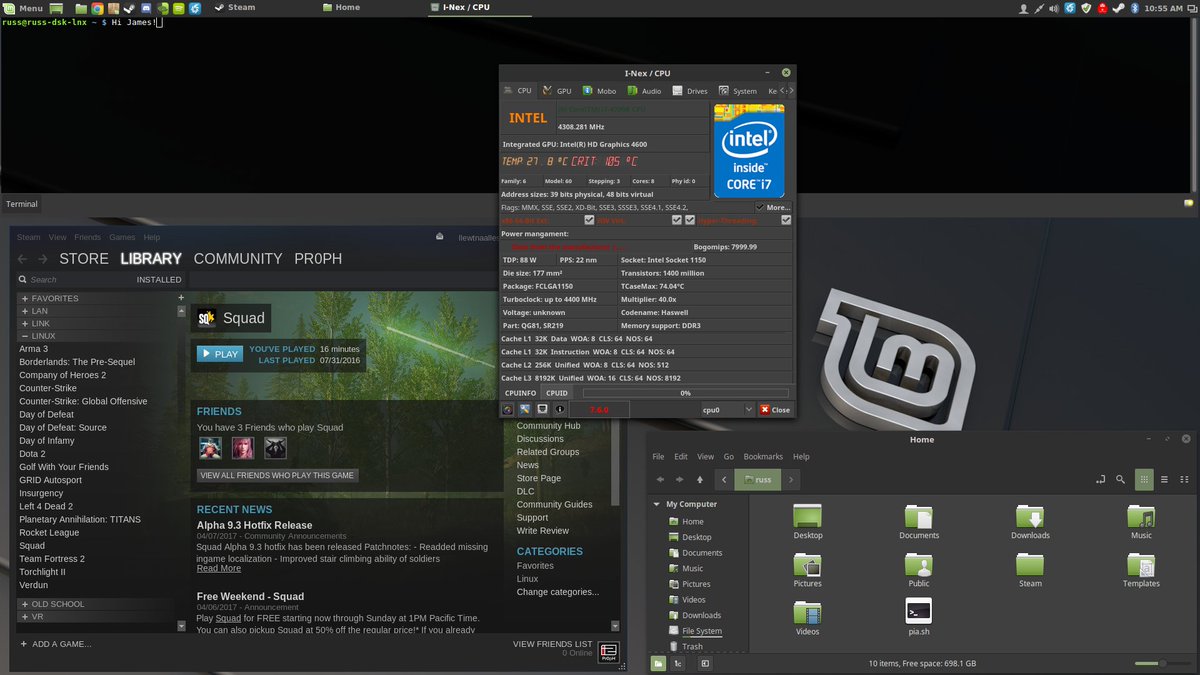Screen dimensions: 1200x675
Task: Toggle the Hyper-Threading checkbox in I-Nex
Action: pos(785,220)
